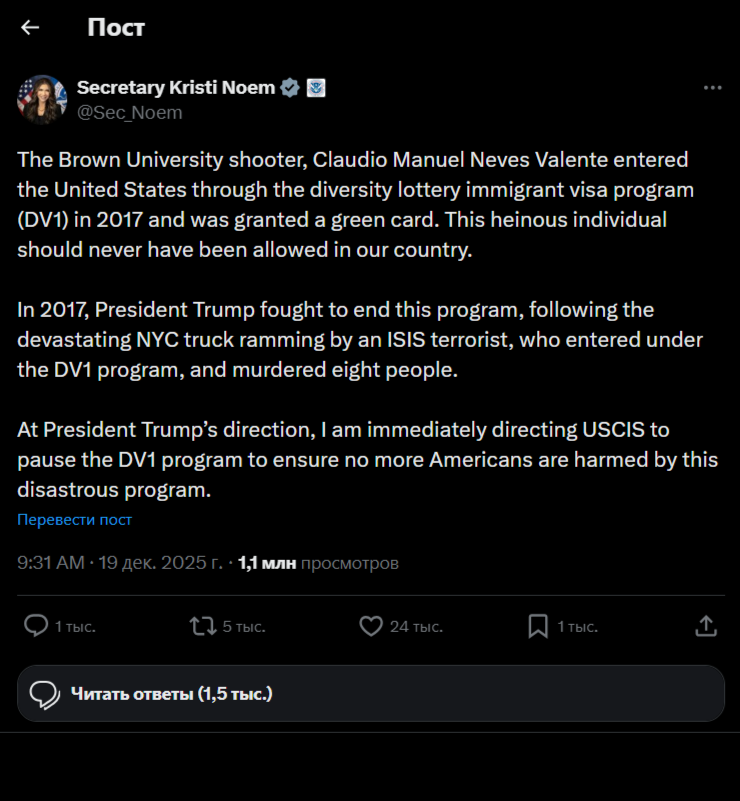This screenshot has height=801, width=740.
Task: Share the post via upload arrow icon
Action: 705,626
